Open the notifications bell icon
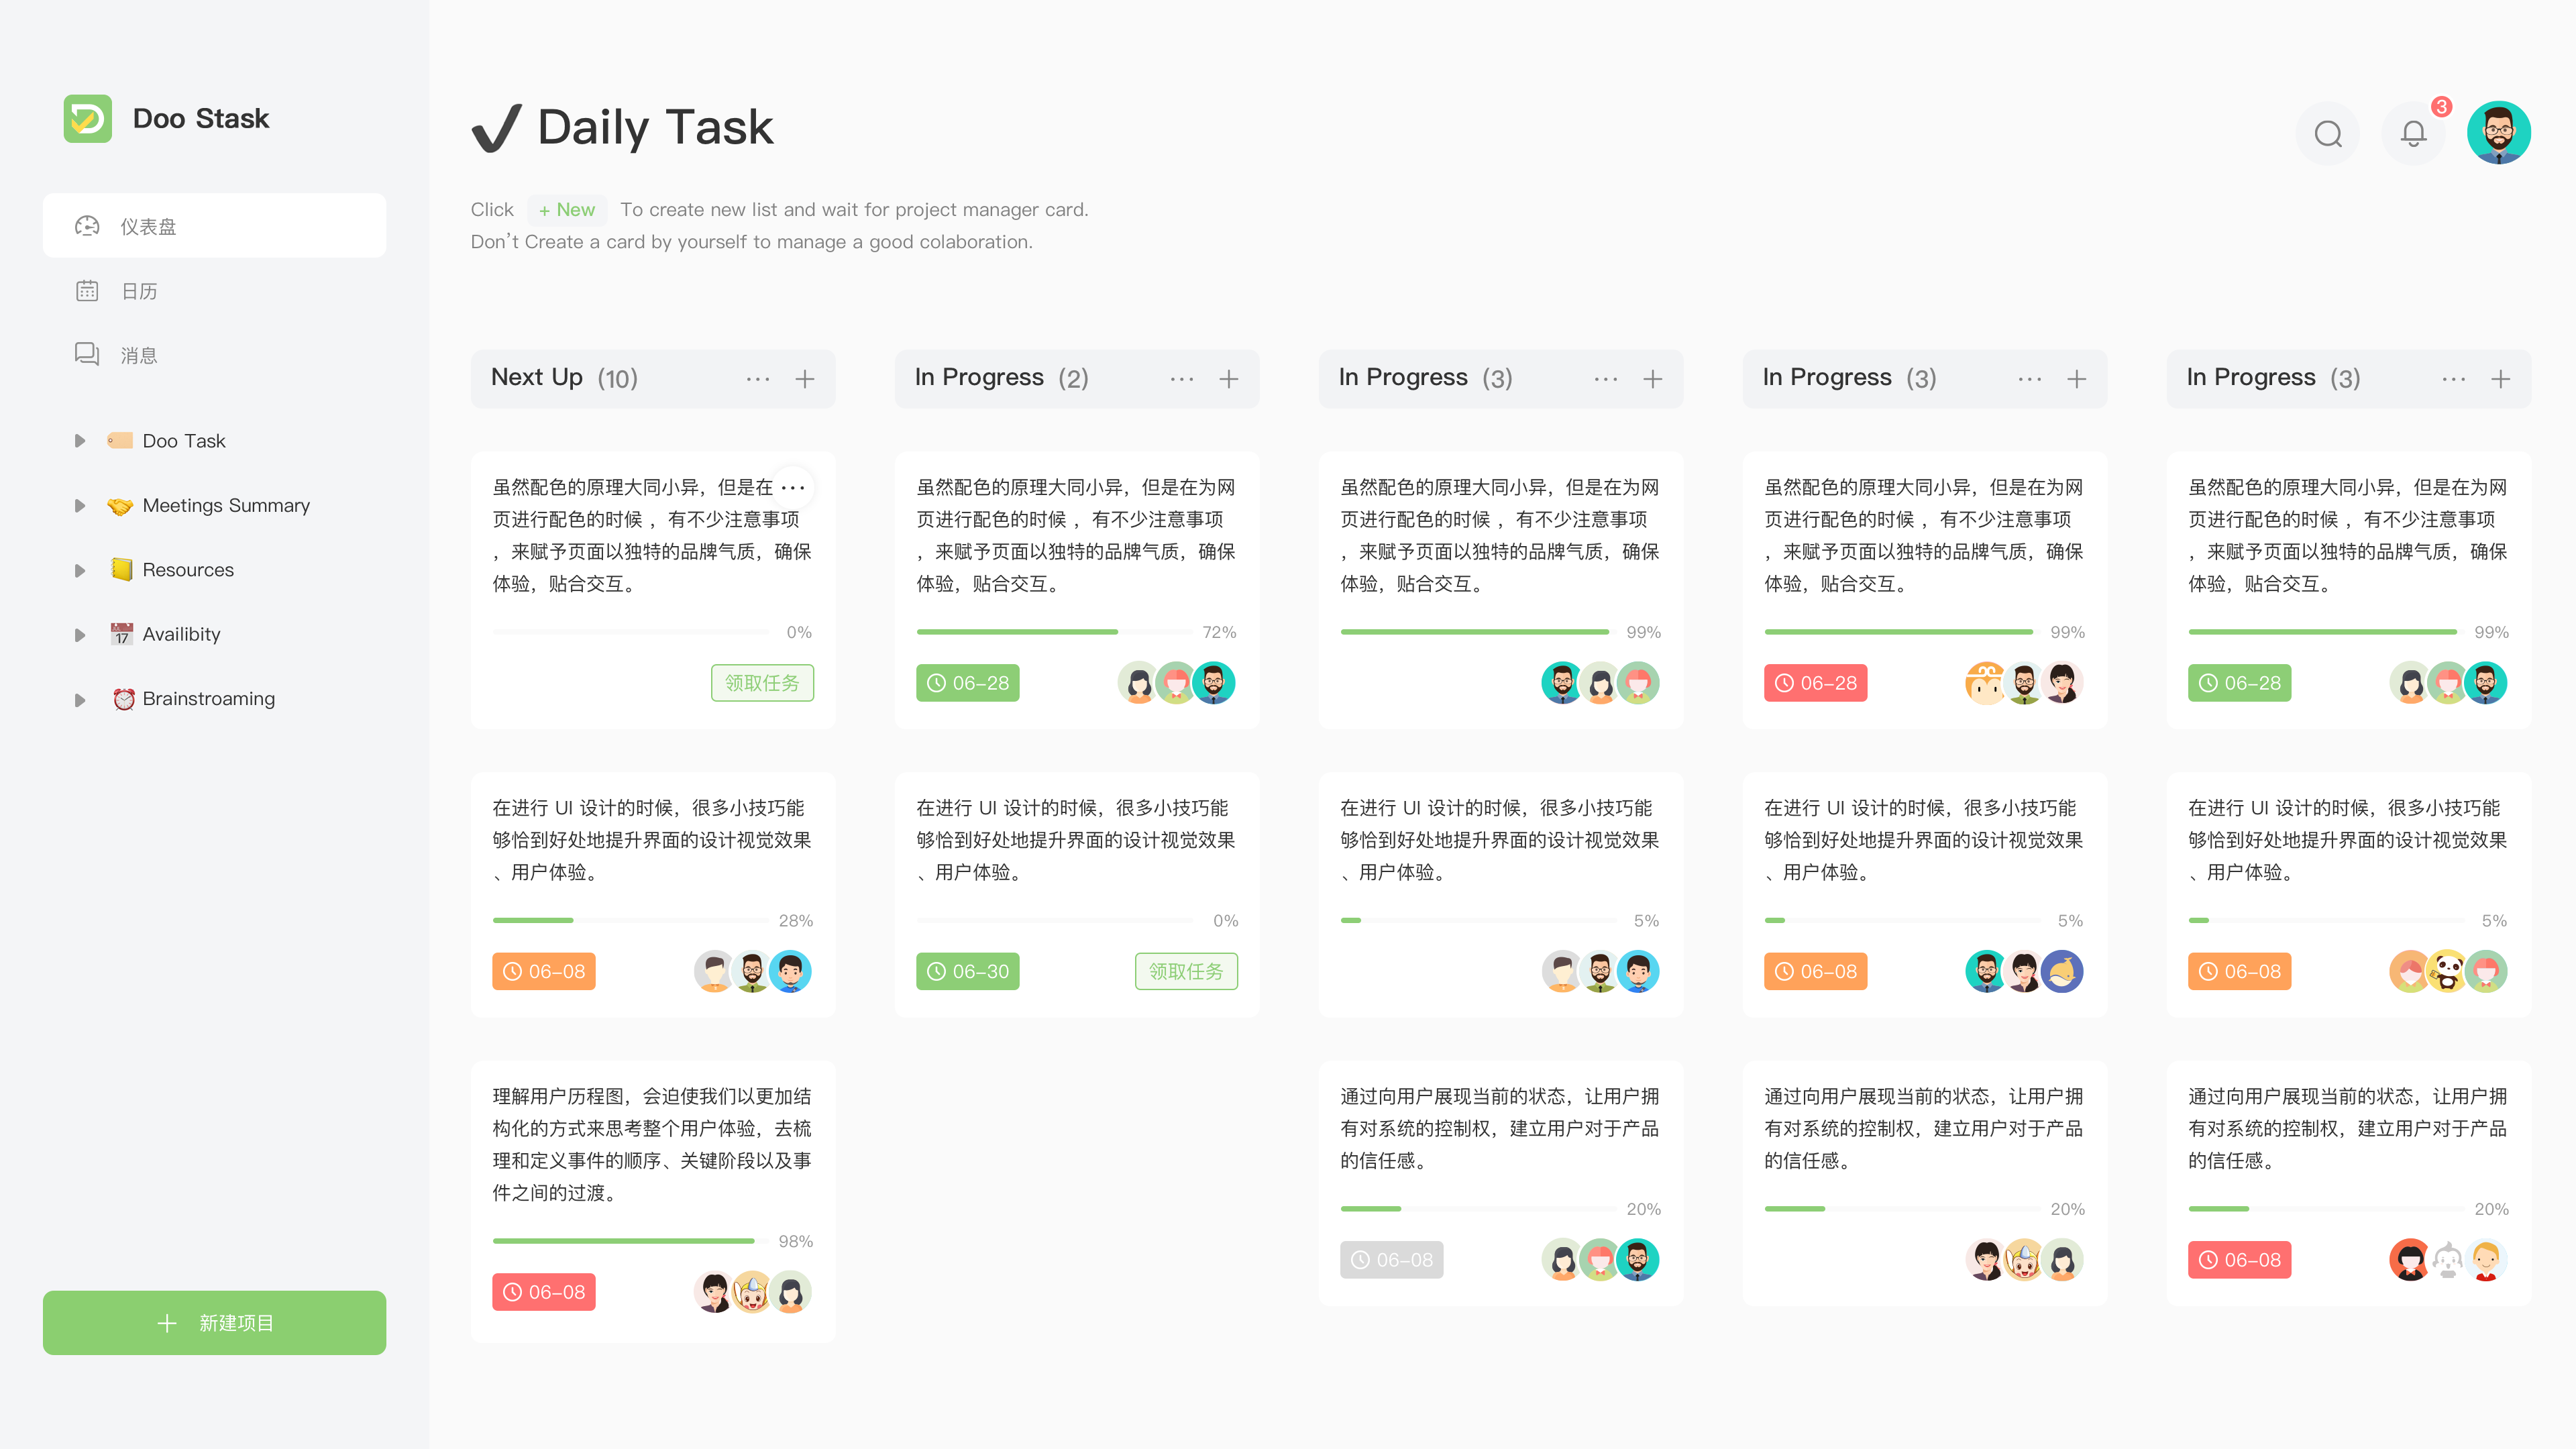2576x1449 pixels. point(2413,133)
